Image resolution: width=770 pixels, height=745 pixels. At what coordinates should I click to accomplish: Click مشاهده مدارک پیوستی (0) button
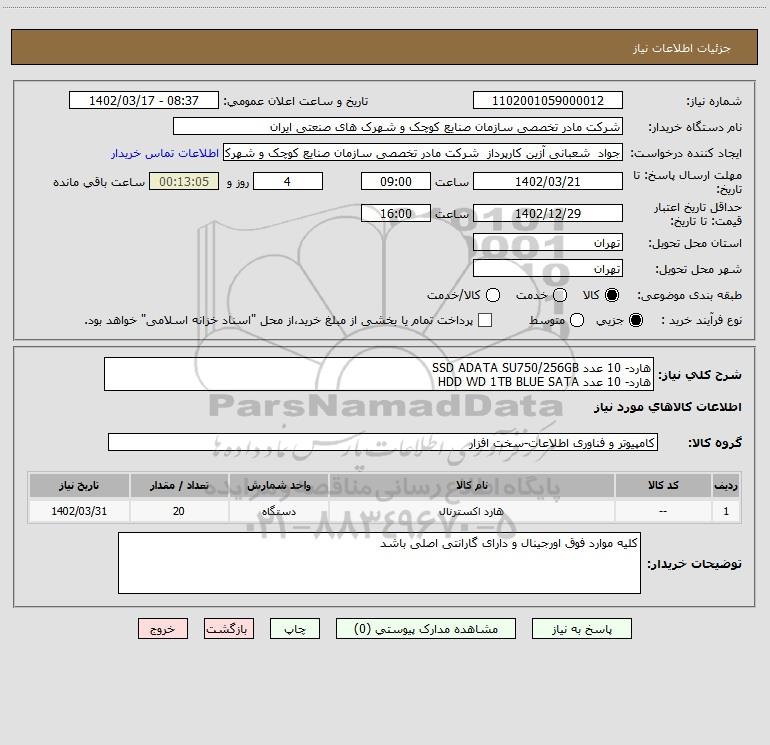[x=426, y=629]
